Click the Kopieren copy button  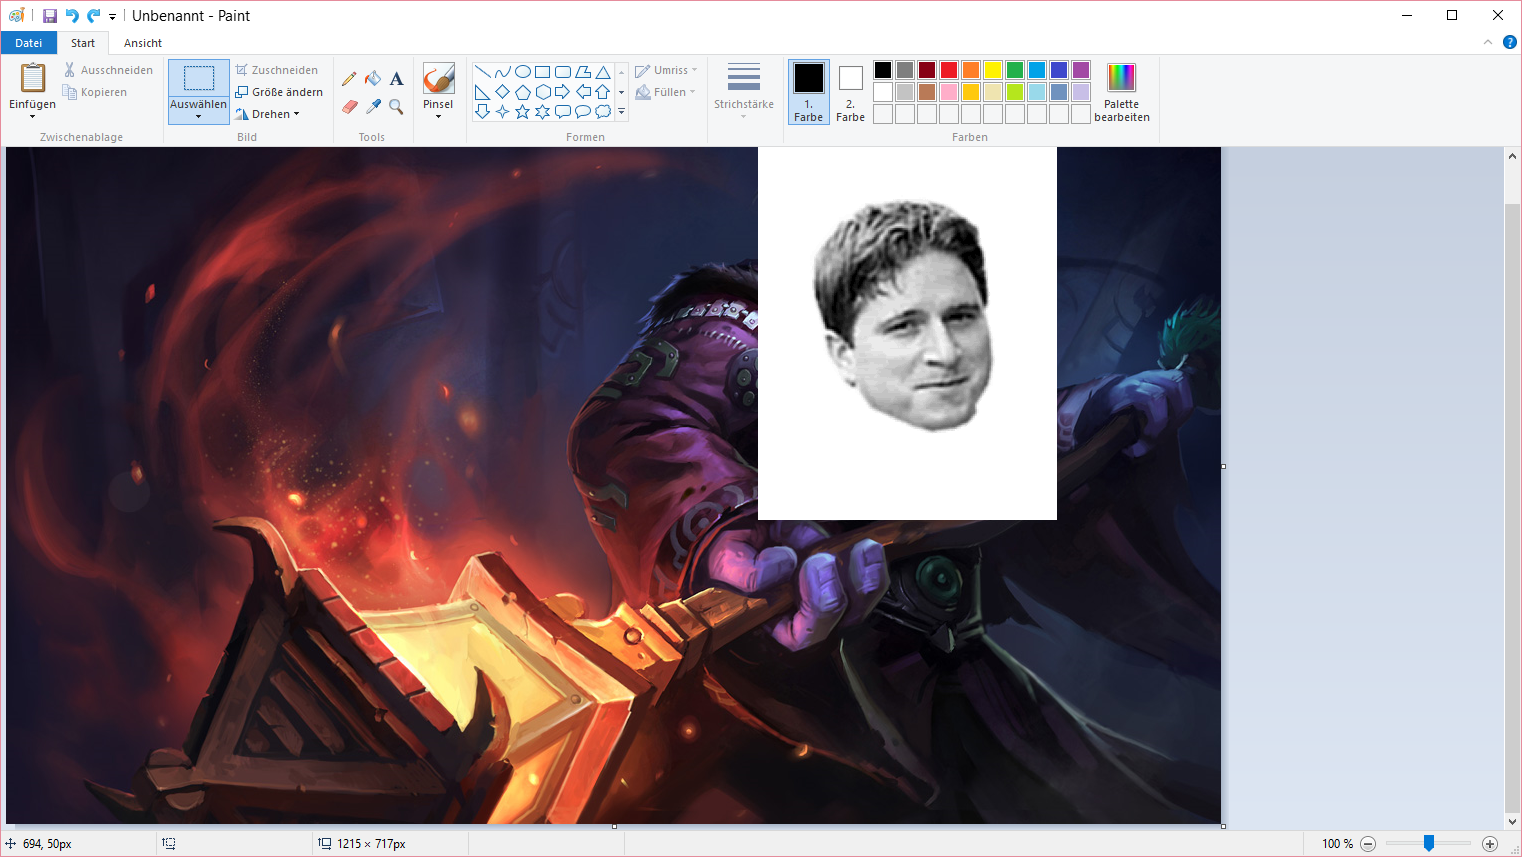(x=95, y=92)
